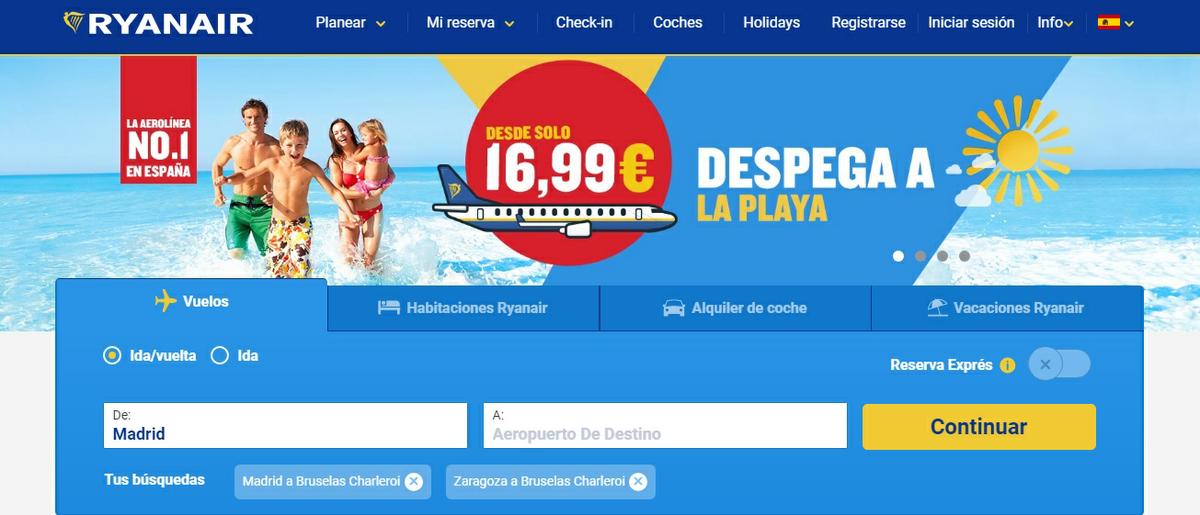
Task: Select the Ida one-way radio button
Action: (220, 355)
